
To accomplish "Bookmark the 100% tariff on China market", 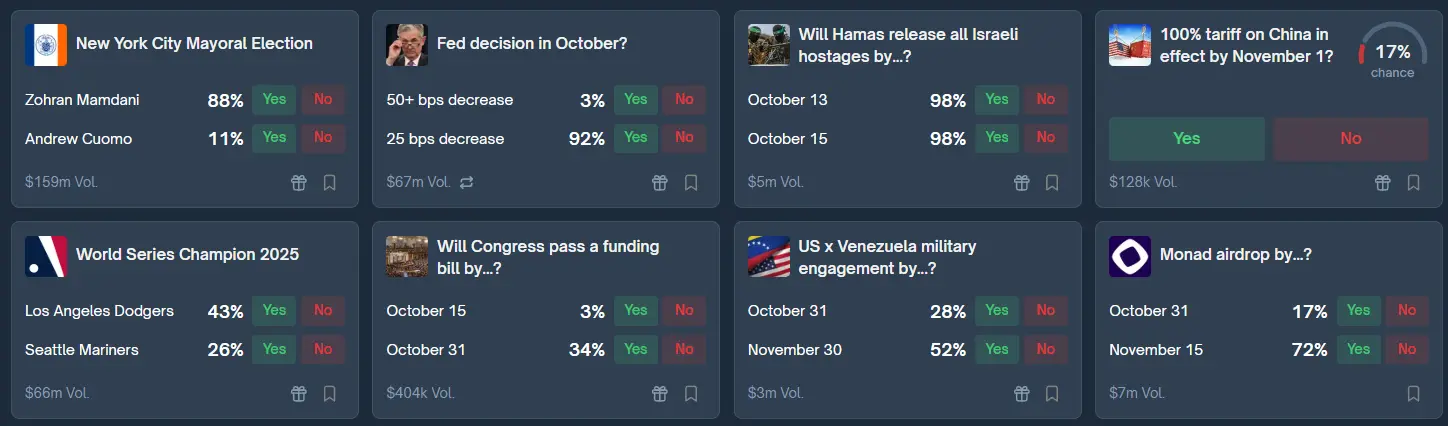I will click(x=1413, y=183).
